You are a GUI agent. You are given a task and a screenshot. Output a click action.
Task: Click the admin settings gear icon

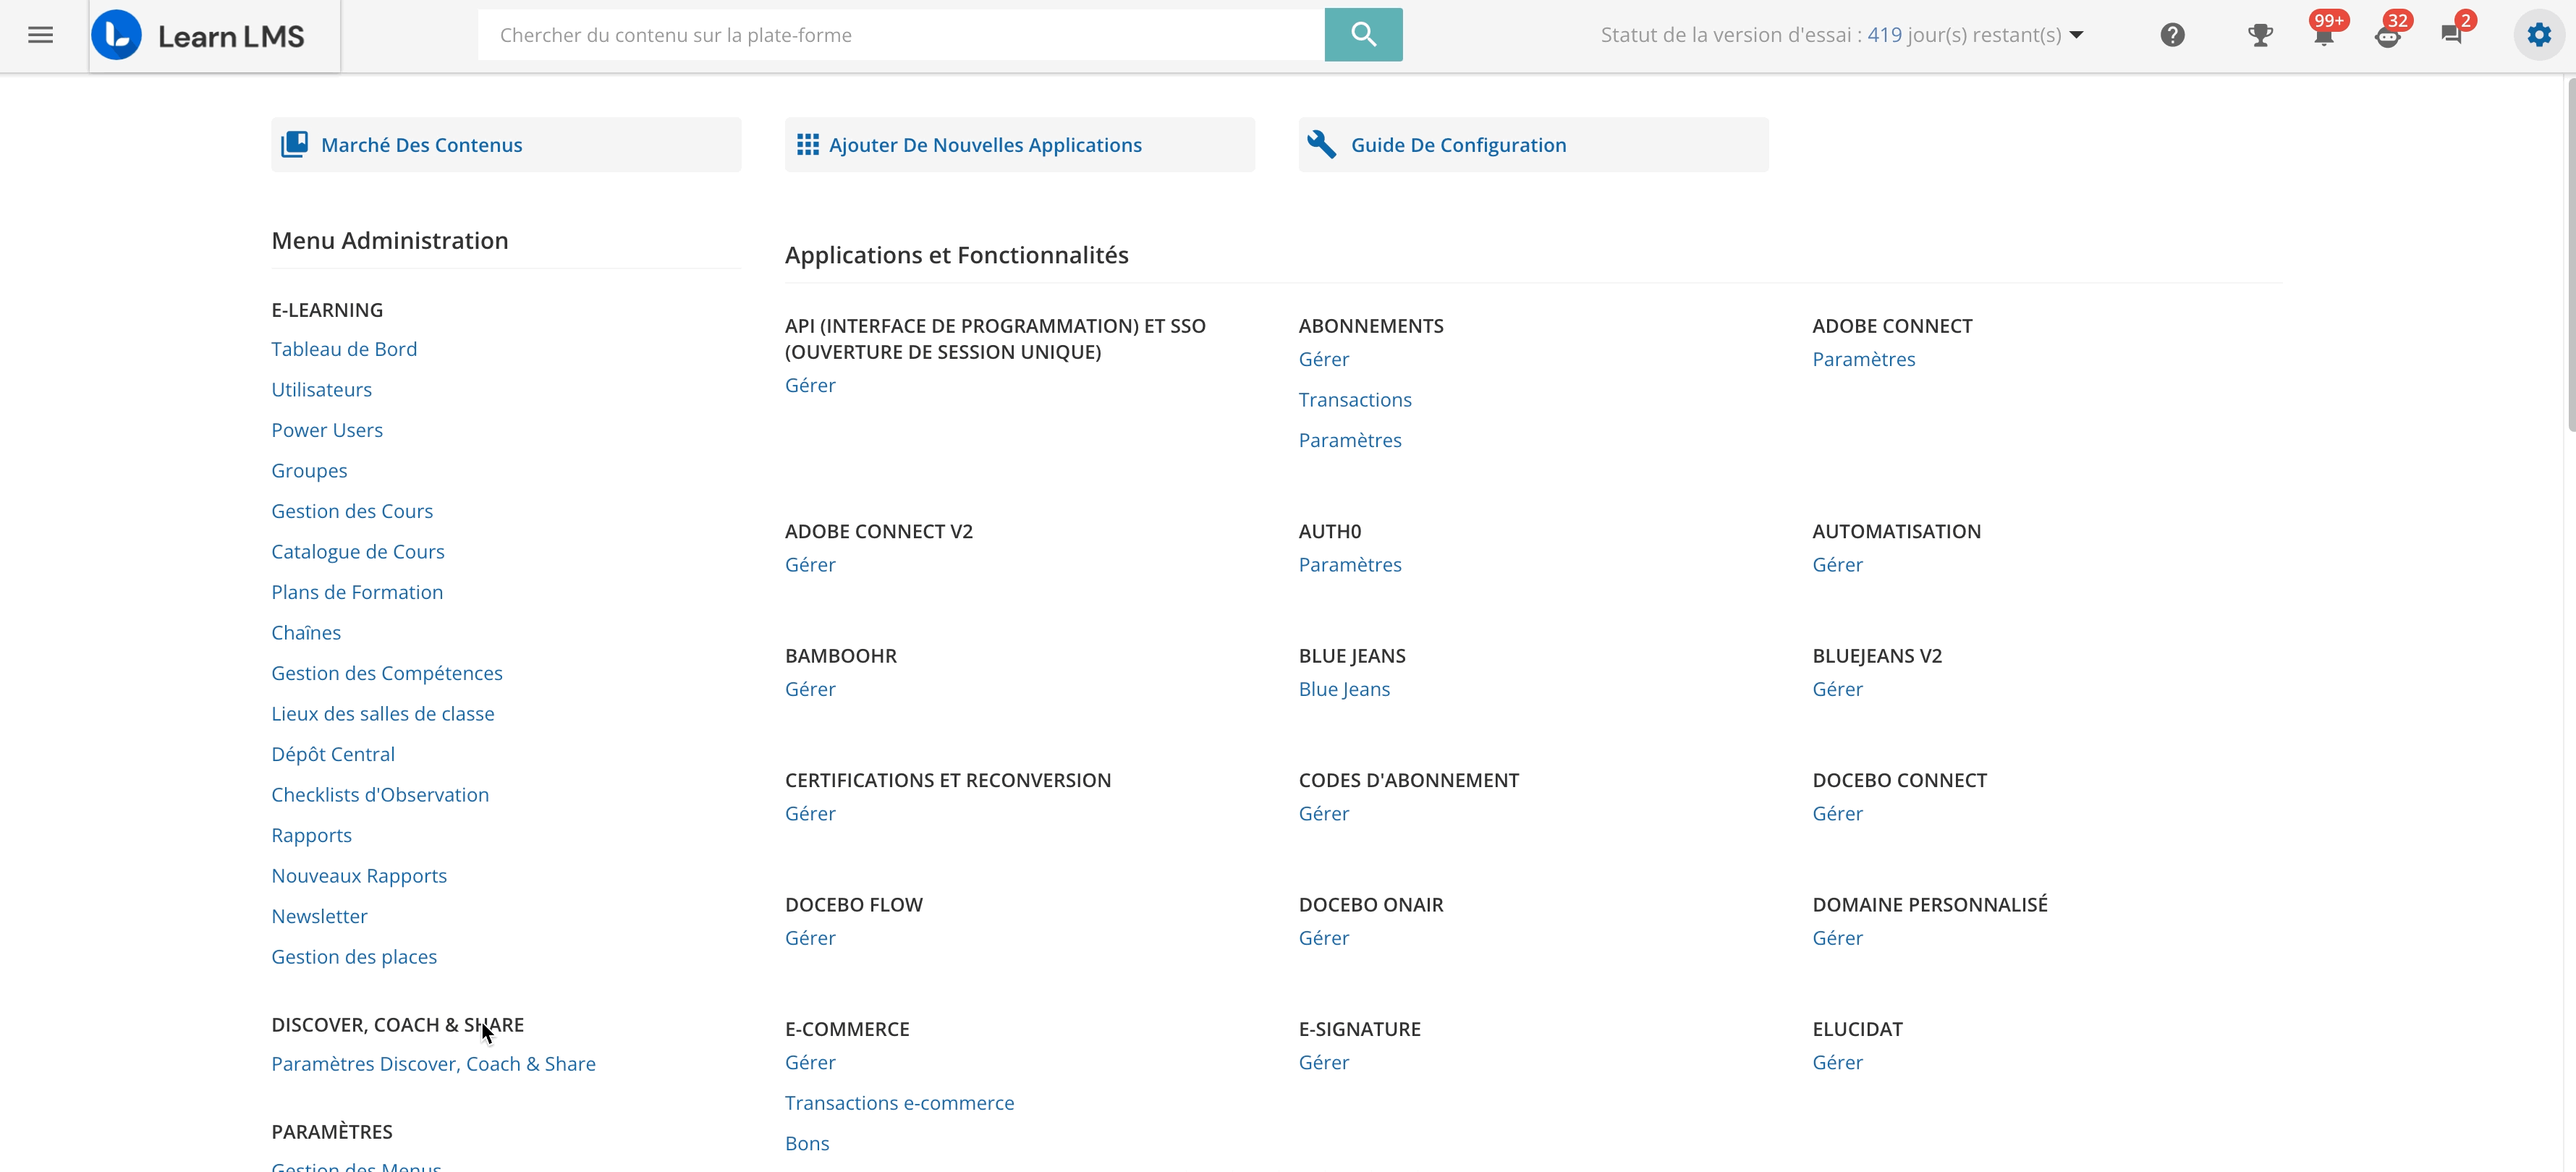2539,35
